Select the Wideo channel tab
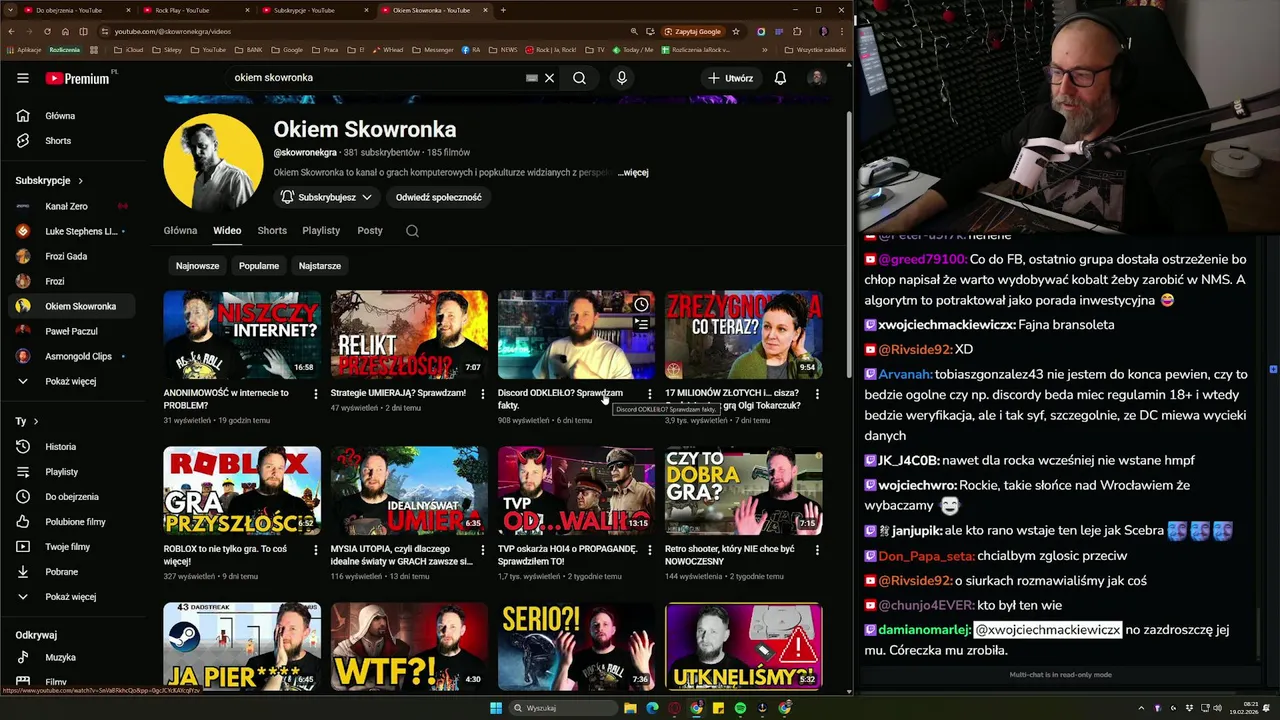This screenshot has height=720, width=1280. pyautogui.click(x=227, y=230)
